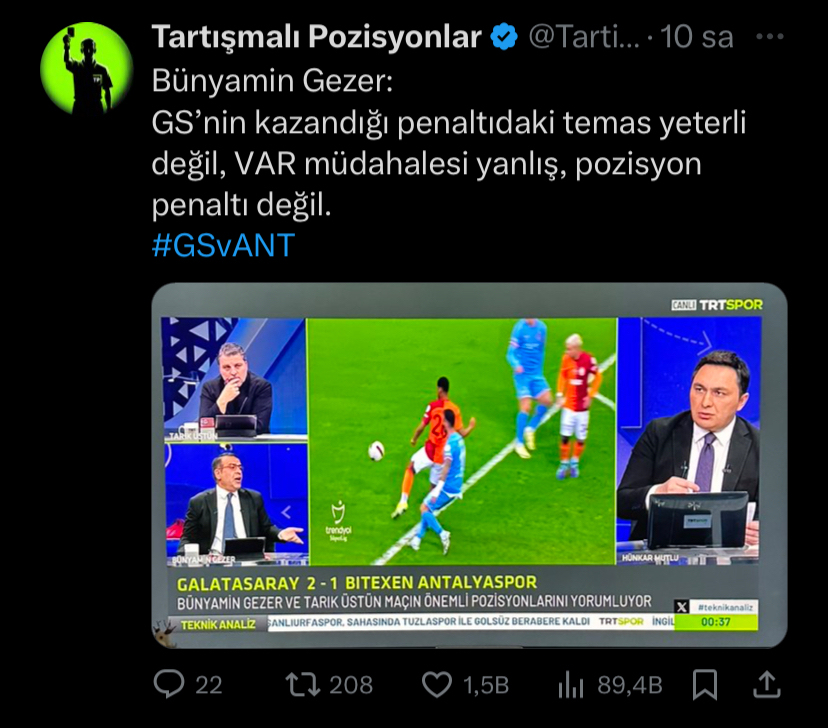Viewport: 828px width, 728px height.
Task: Open Tartışmalı Pozisyonlar profile avatar
Action: click(x=86, y=68)
